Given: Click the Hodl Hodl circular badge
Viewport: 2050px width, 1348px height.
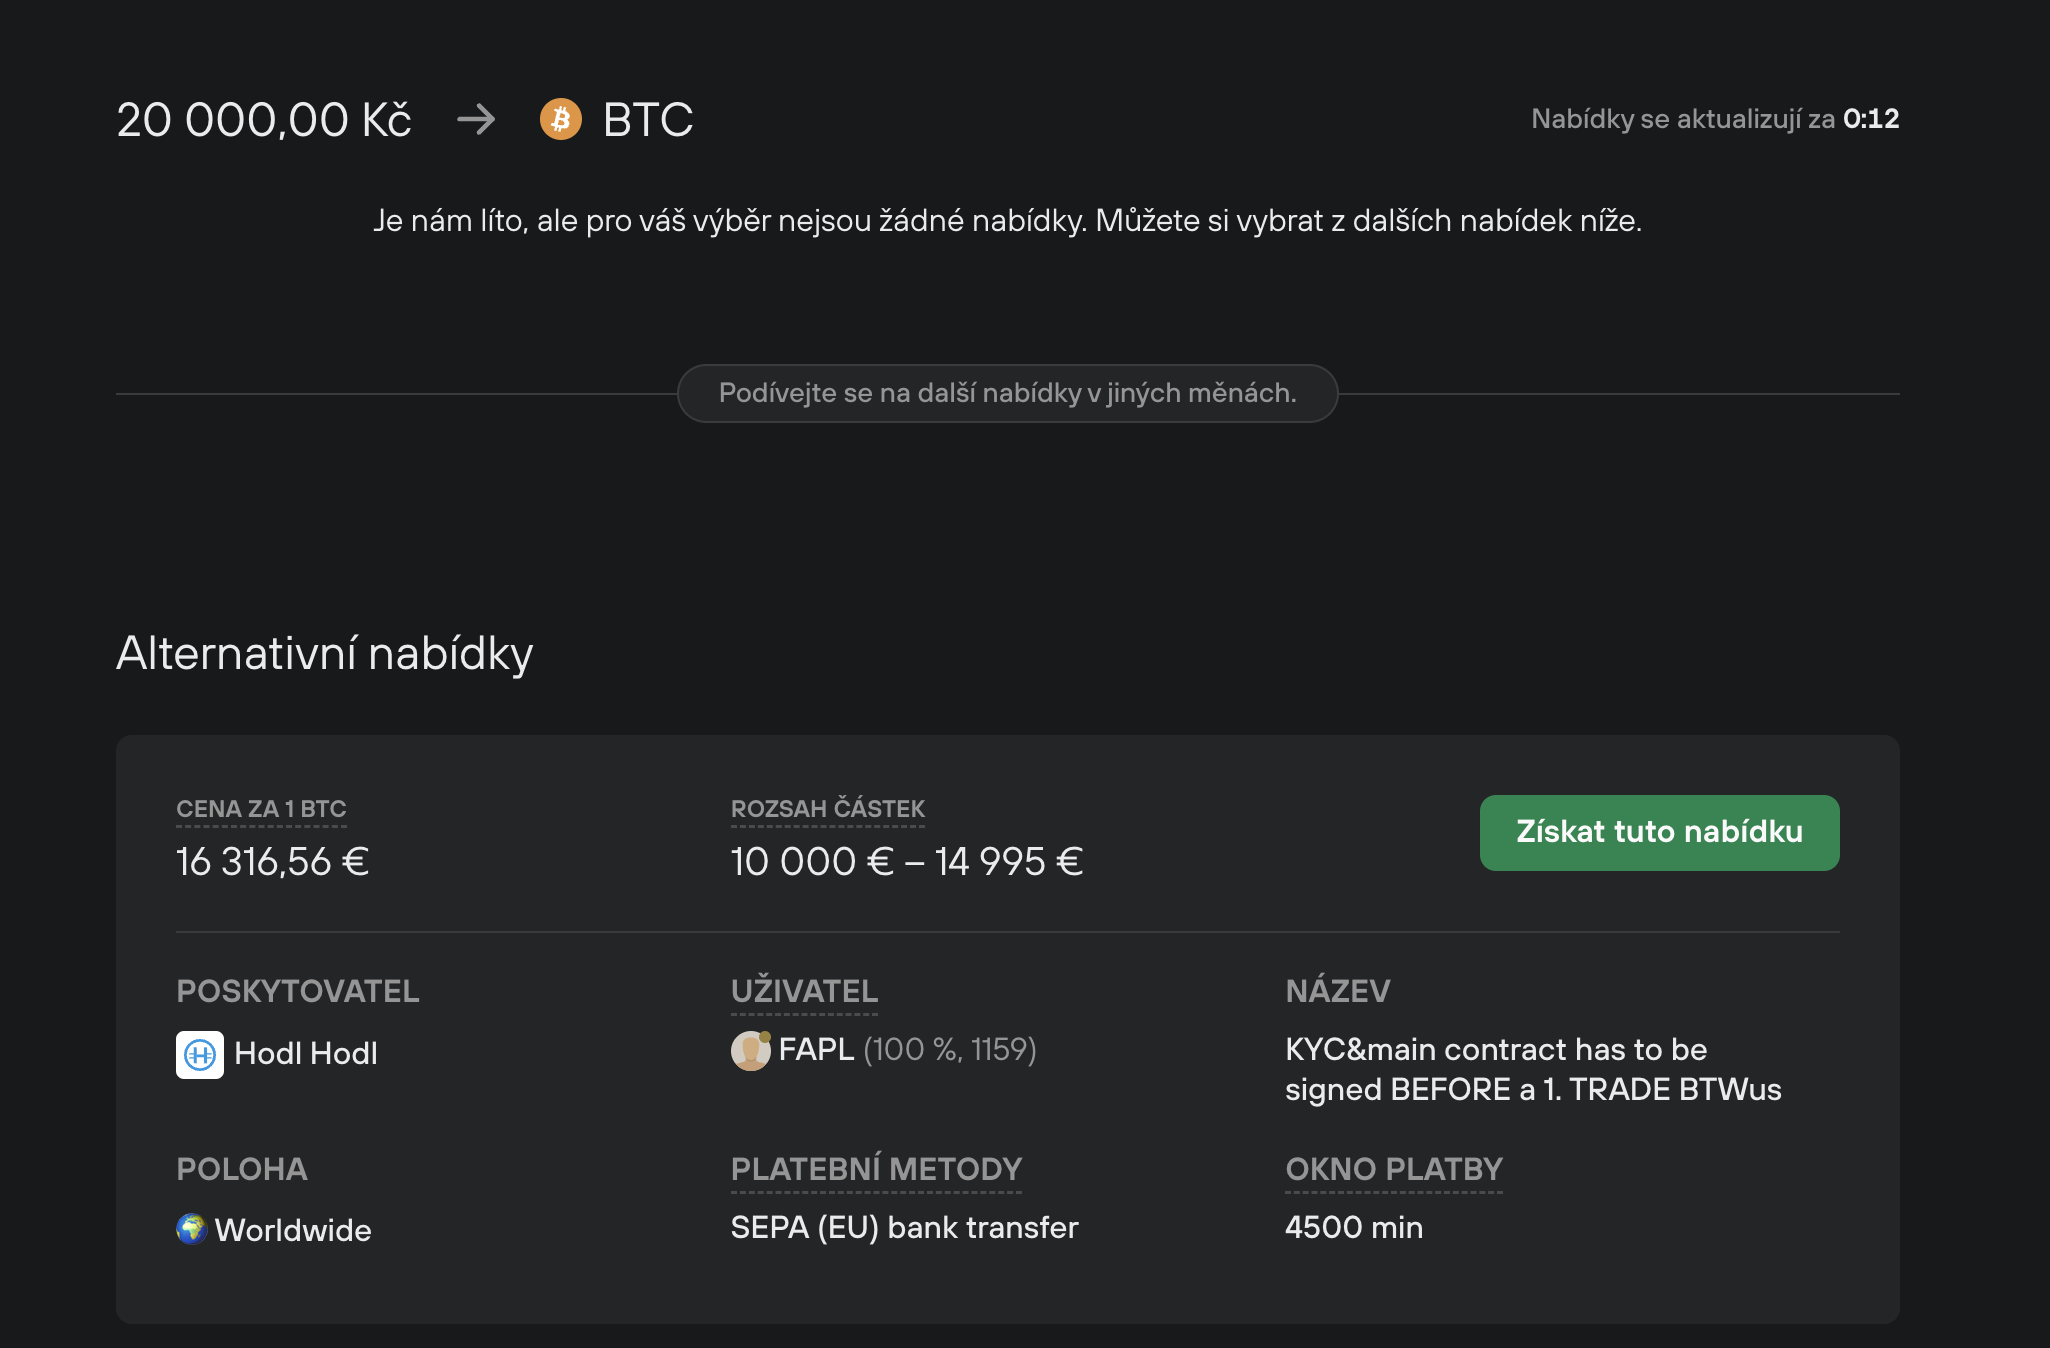Looking at the screenshot, I should tap(199, 1053).
